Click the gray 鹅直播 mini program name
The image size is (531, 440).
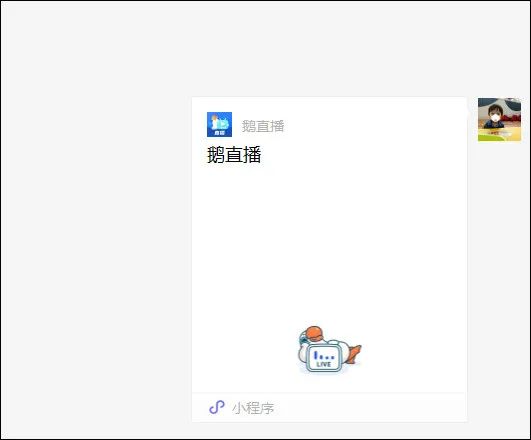(263, 126)
